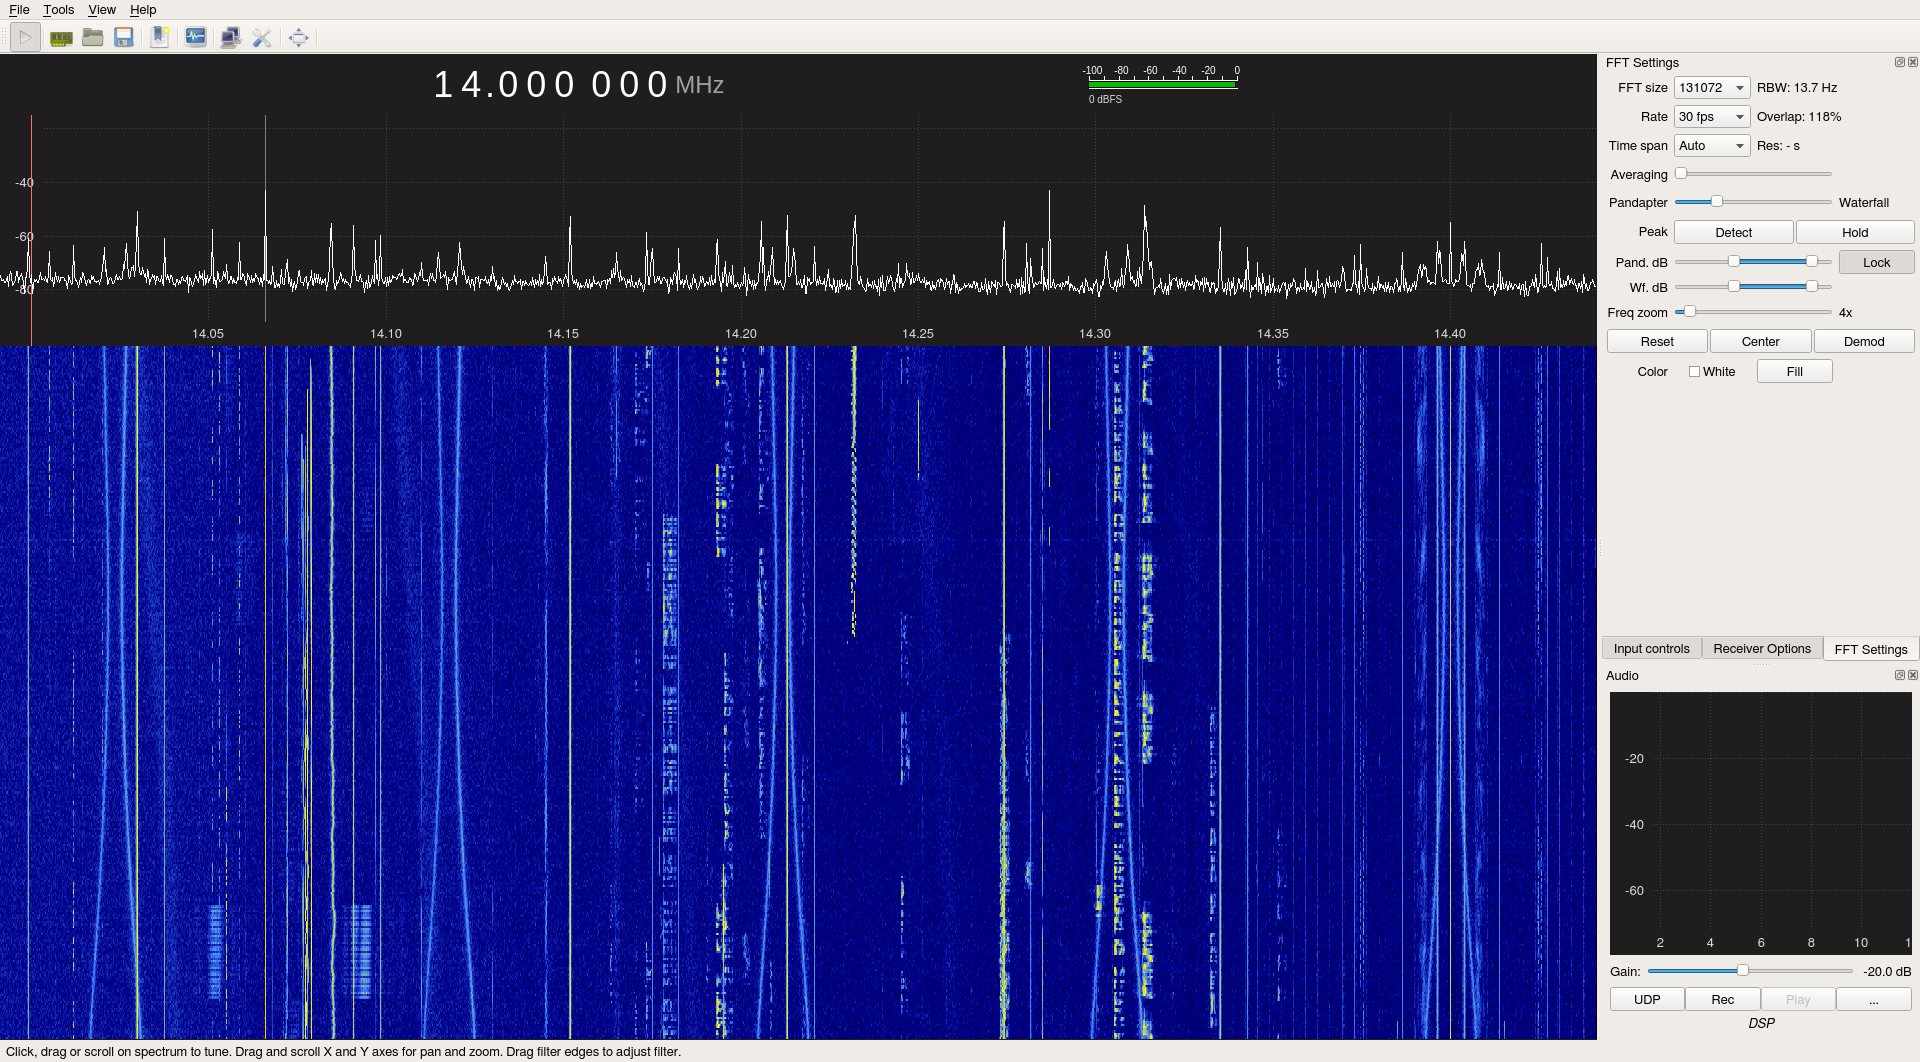Screen dimensions: 1920x1062
Task: Toggle the Lock button for dB sliders
Action: point(1876,263)
